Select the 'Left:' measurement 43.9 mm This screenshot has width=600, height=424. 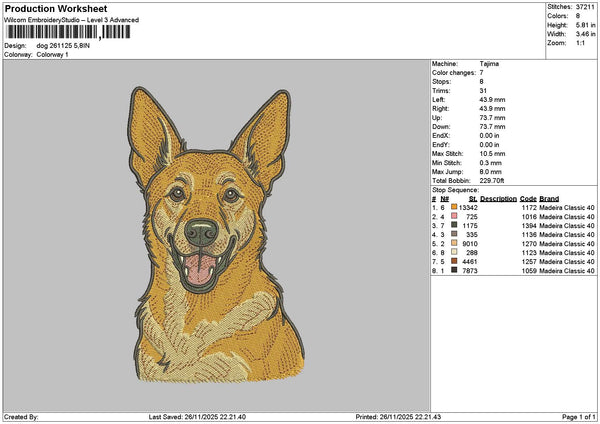[492, 100]
